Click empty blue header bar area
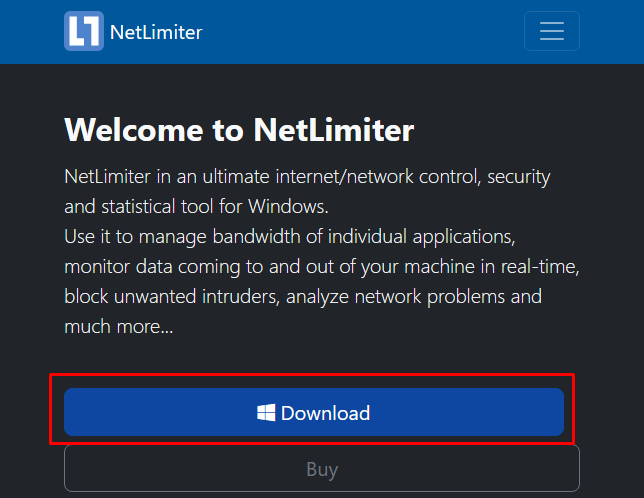 (361, 32)
